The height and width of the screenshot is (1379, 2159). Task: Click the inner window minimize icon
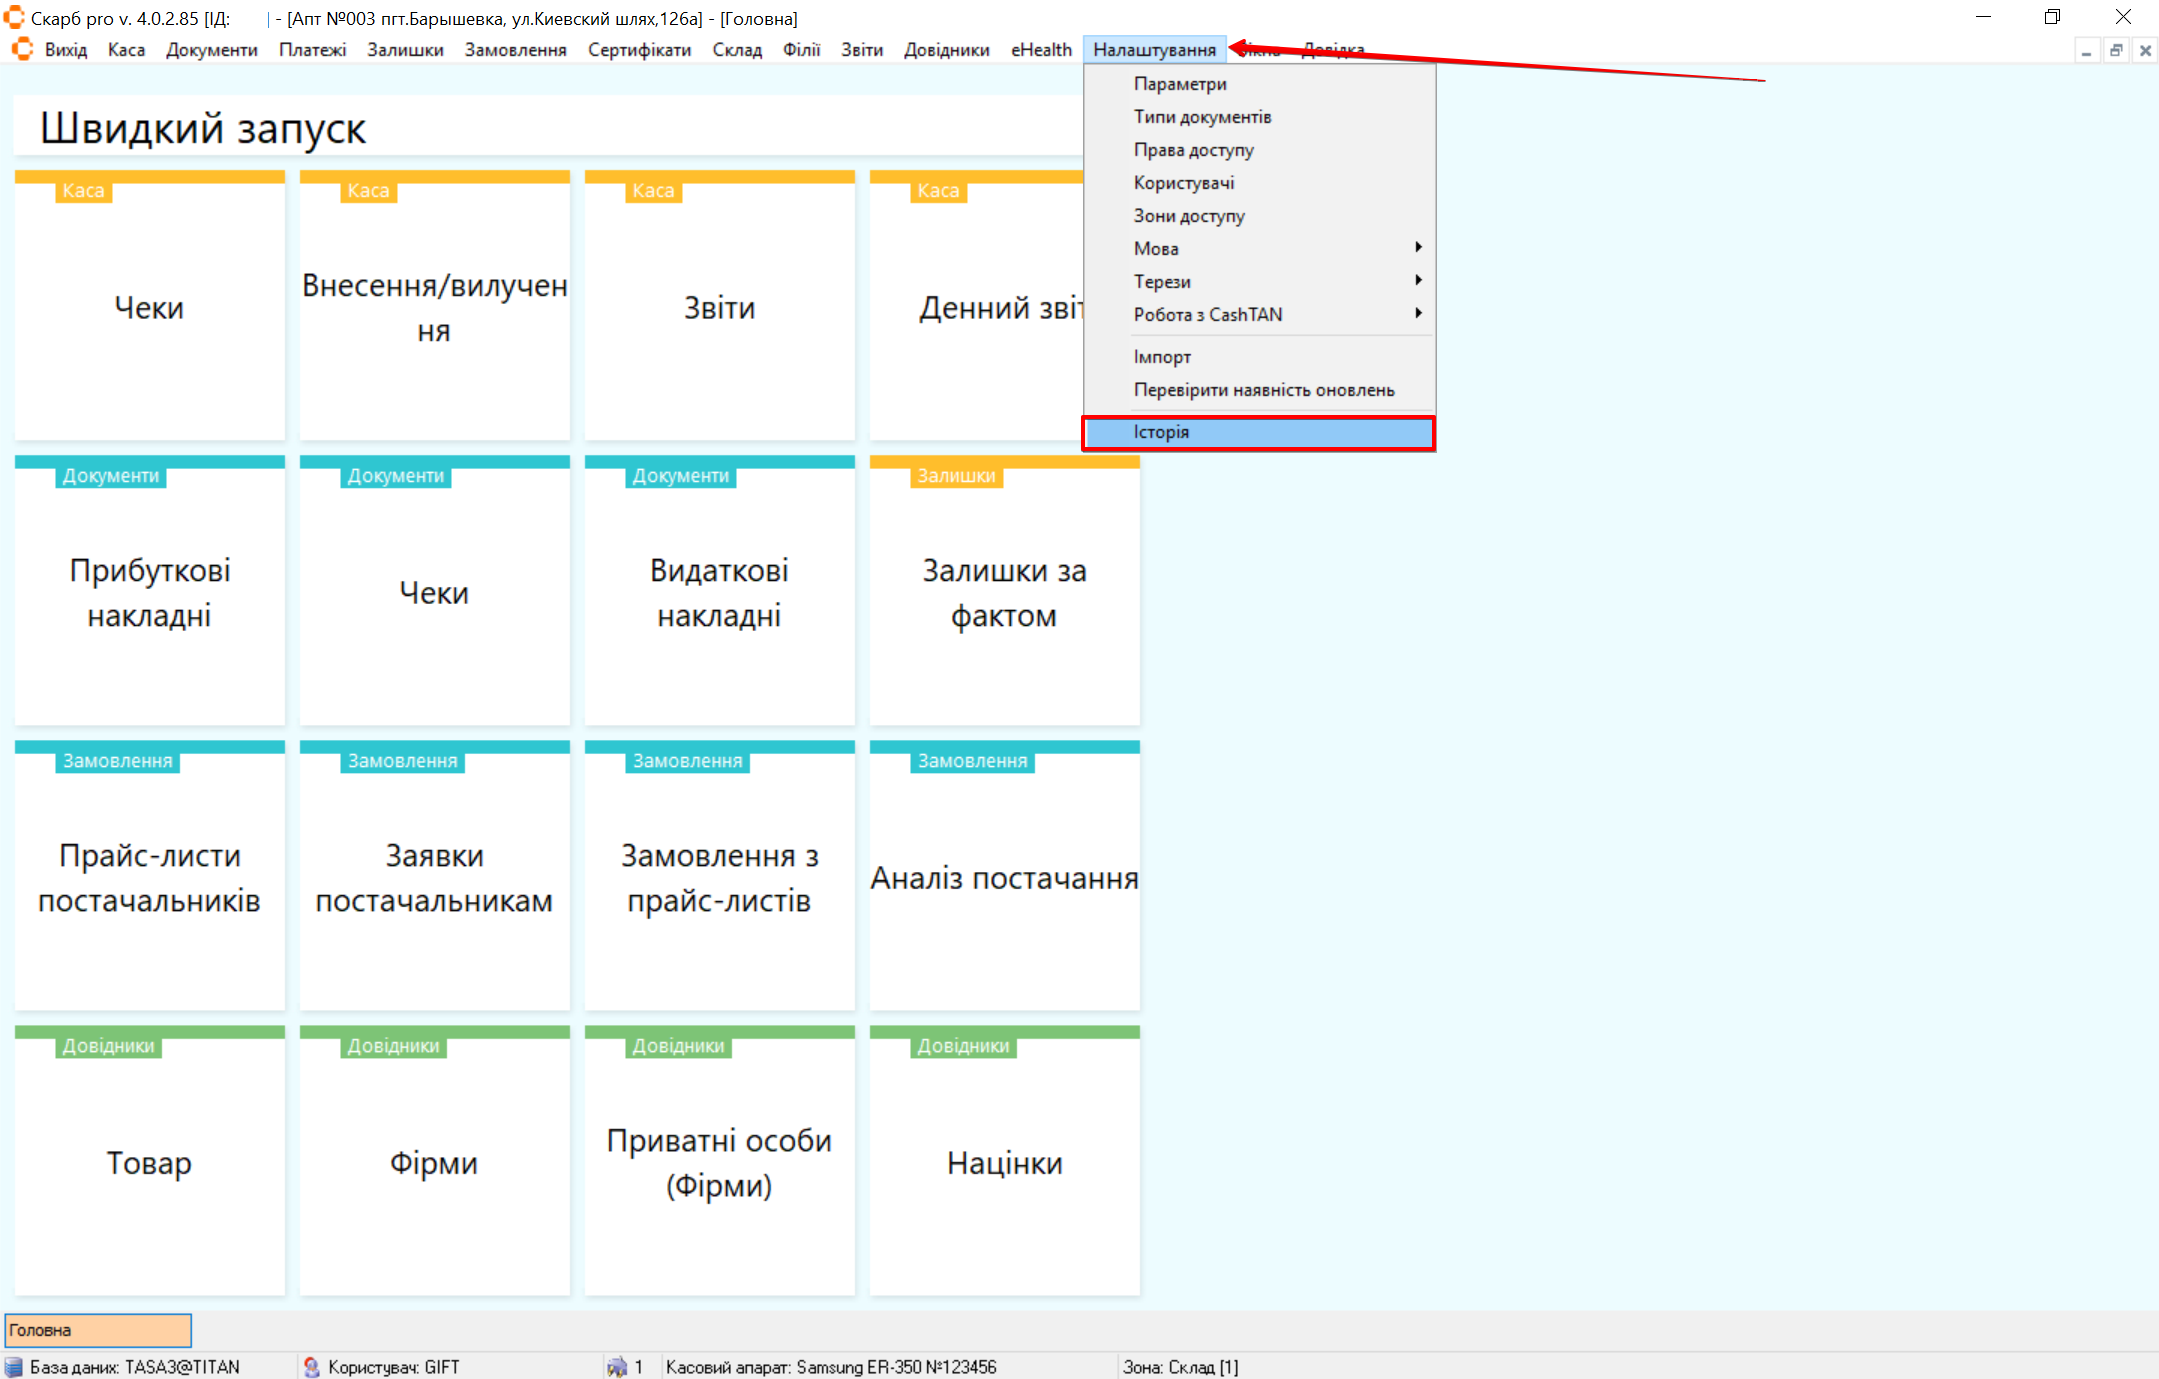click(x=2087, y=50)
